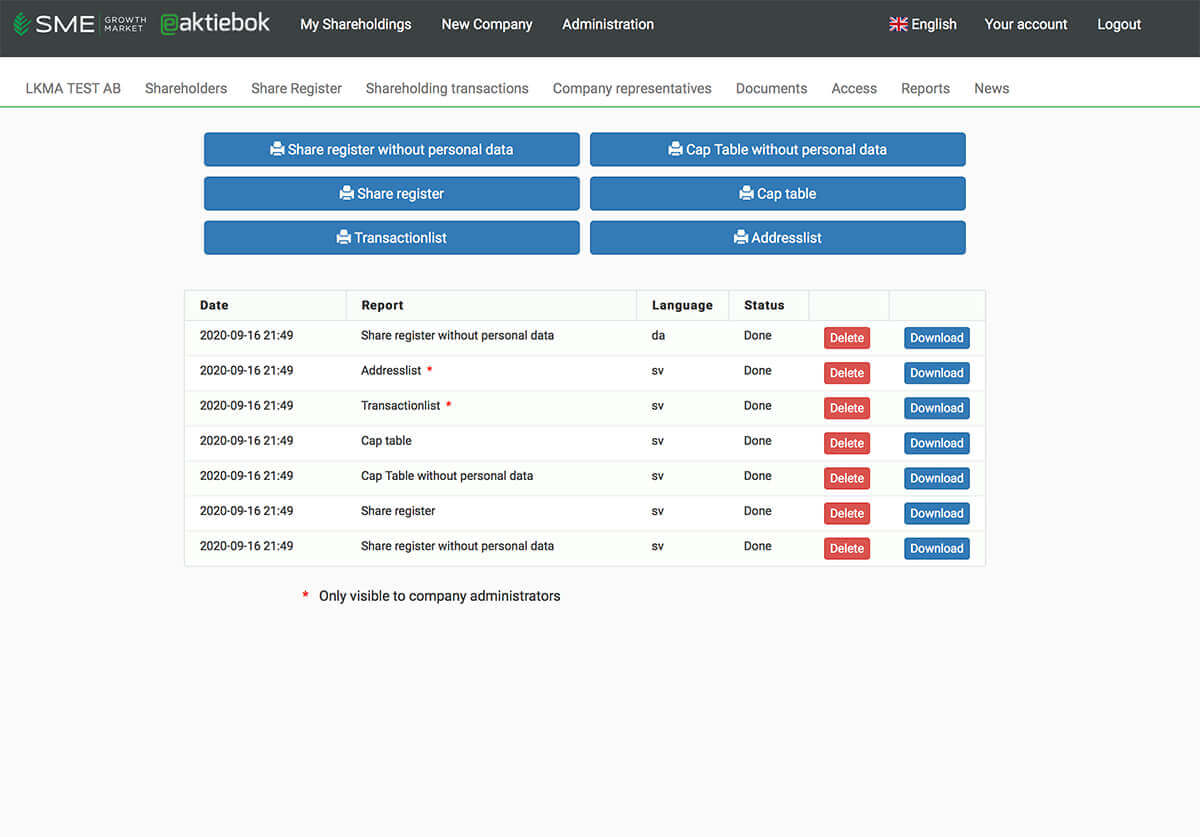Screen dimensions: 1200x837
Task: Open My Shareholdings menu
Action: click(356, 24)
